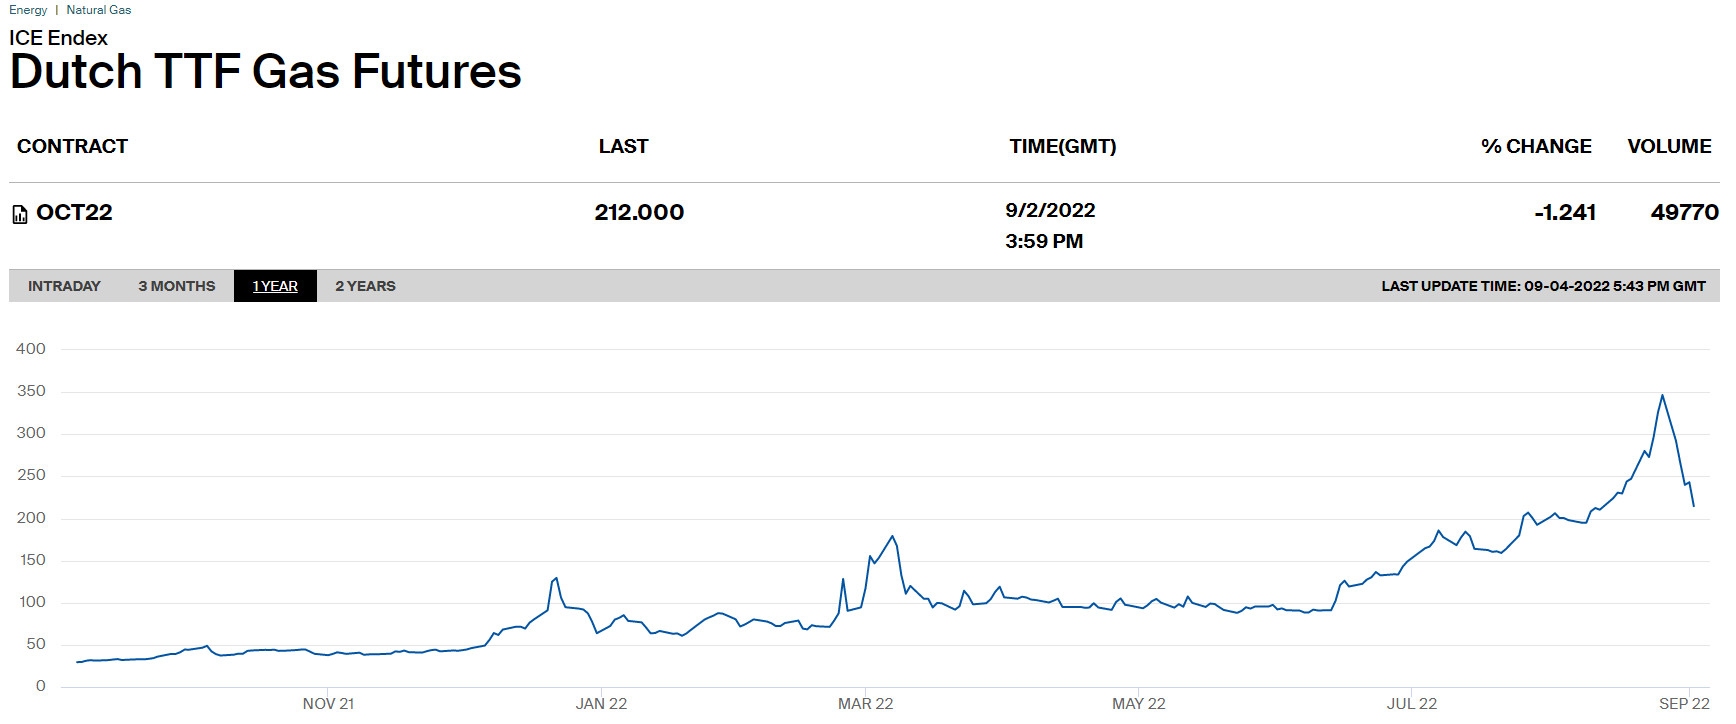Click the VOLUME column header
The image size is (1736, 724).
pos(1669,146)
